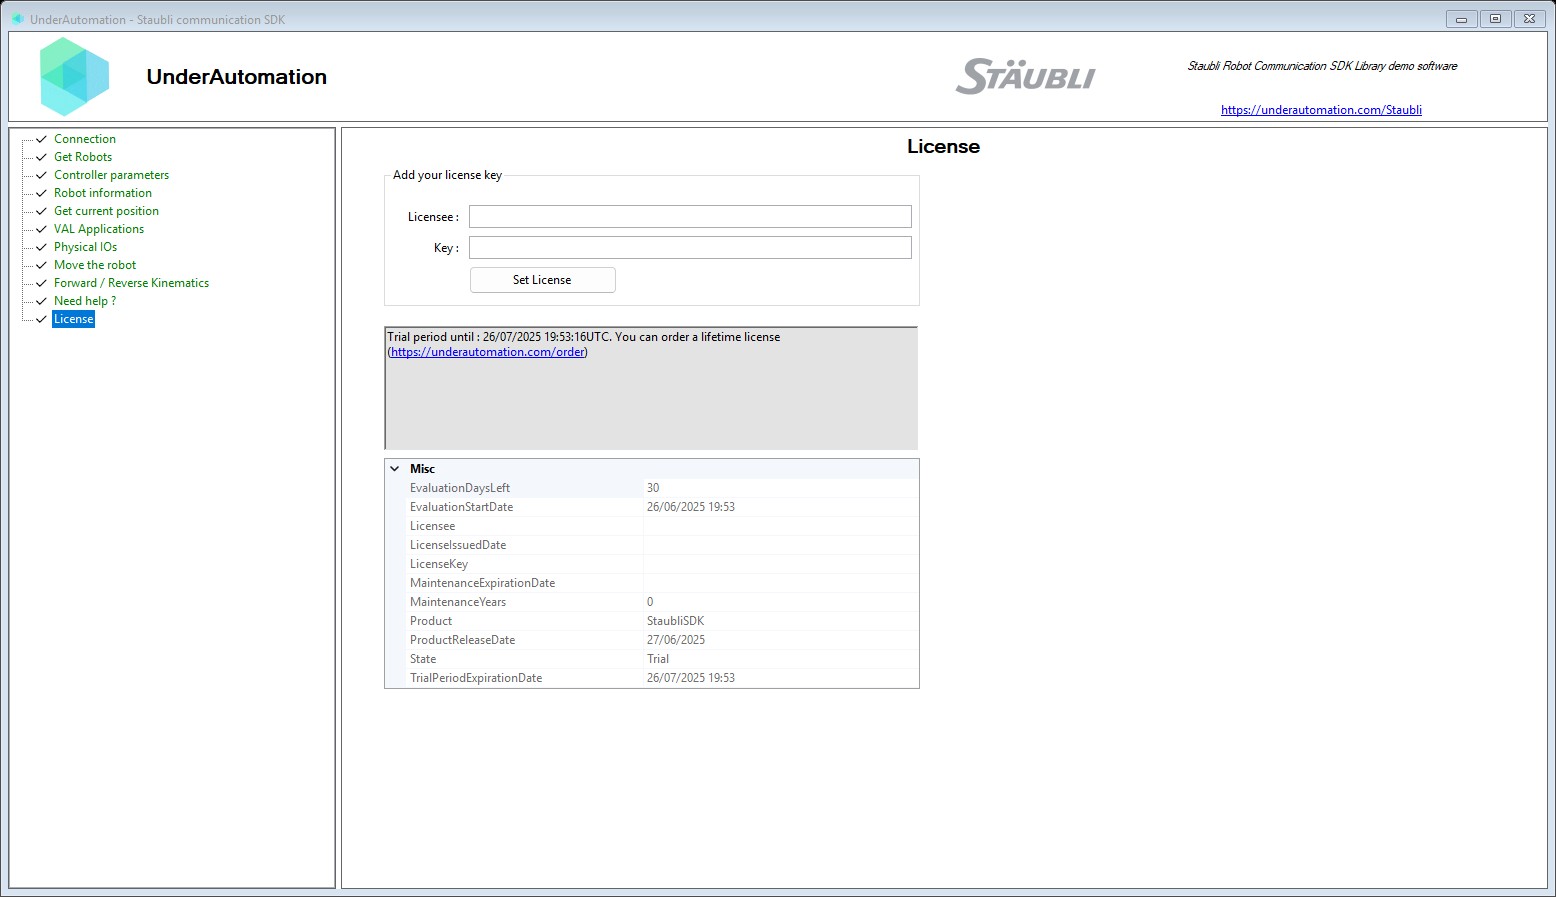The height and width of the screenshot is (897, 1556).
Task: Click the checkmark beside the License tree item
Action: coord(41,319)
